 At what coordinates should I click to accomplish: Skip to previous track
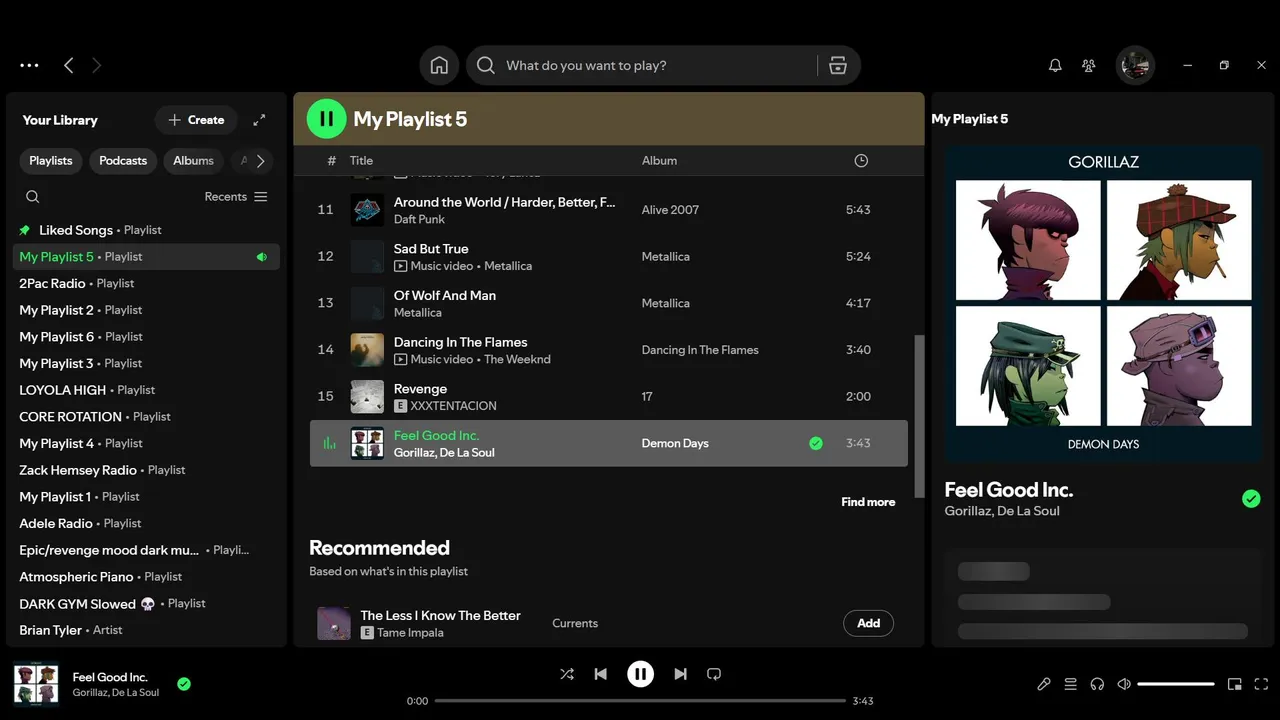coord(600,674)
